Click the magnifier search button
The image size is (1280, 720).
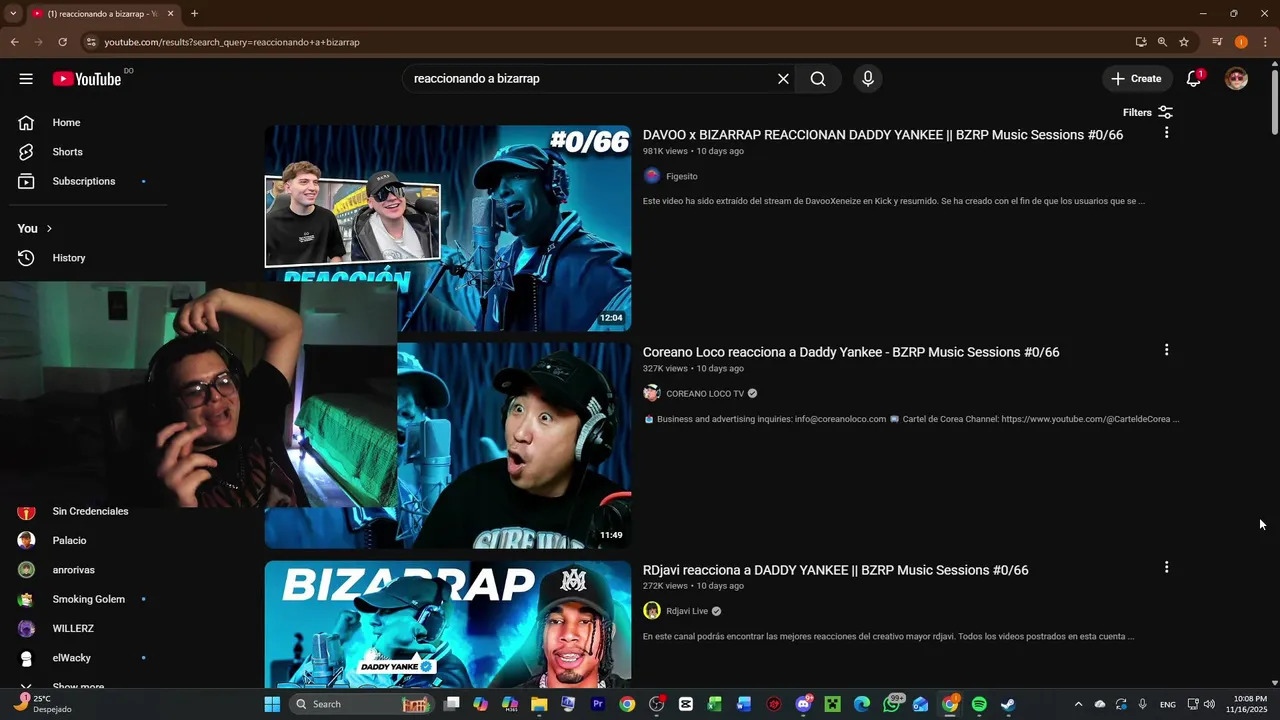818,79
